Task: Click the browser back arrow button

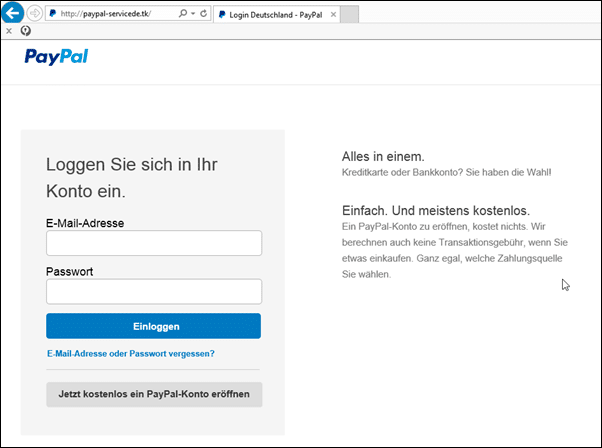Action: 12,13
